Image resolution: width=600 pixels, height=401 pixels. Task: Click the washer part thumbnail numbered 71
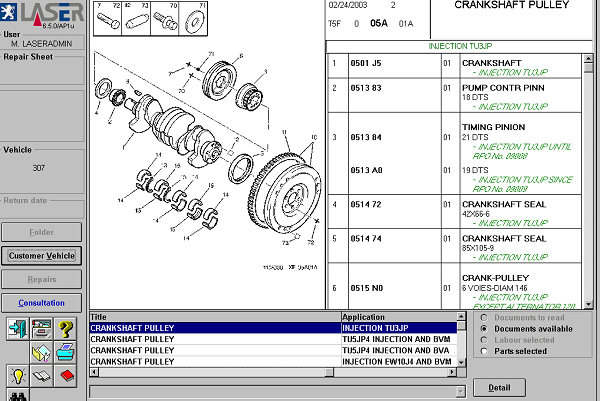click(x=194, y=19)
